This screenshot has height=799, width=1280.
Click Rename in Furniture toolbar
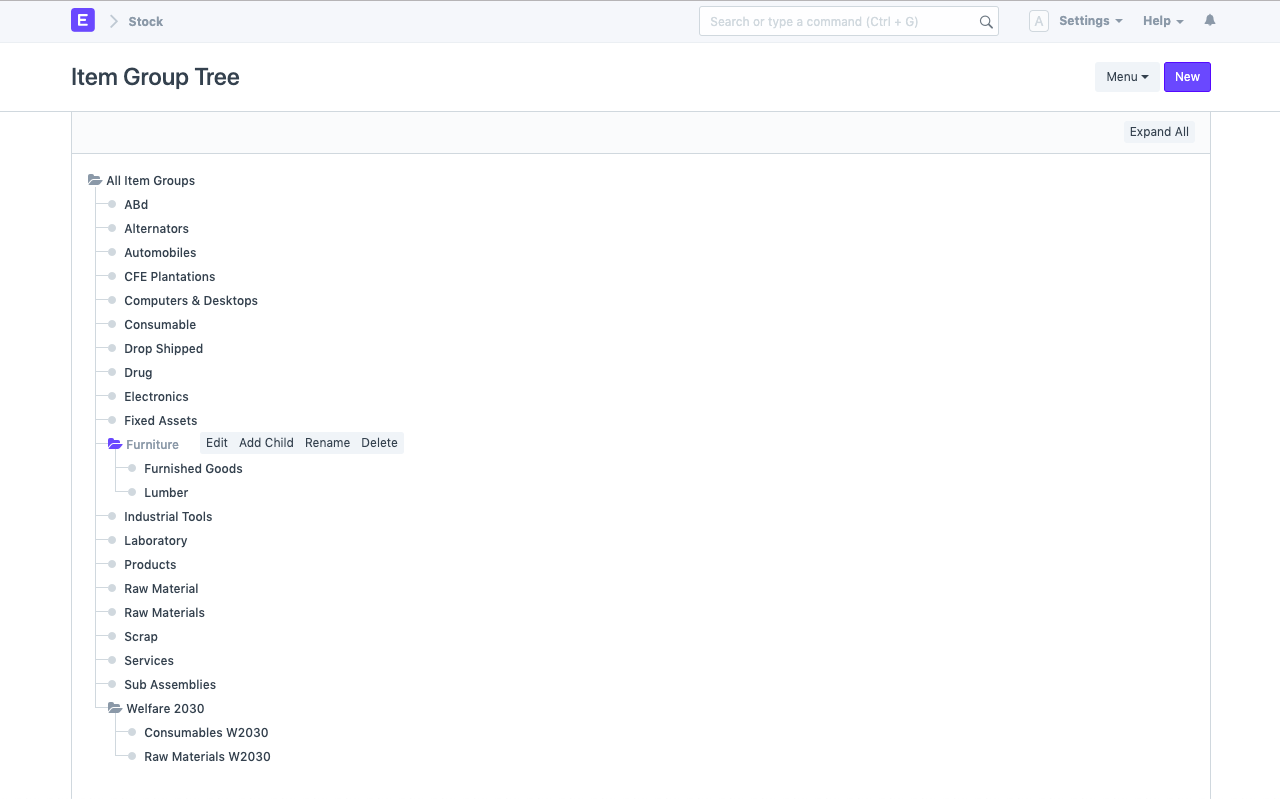coord(328,443)
